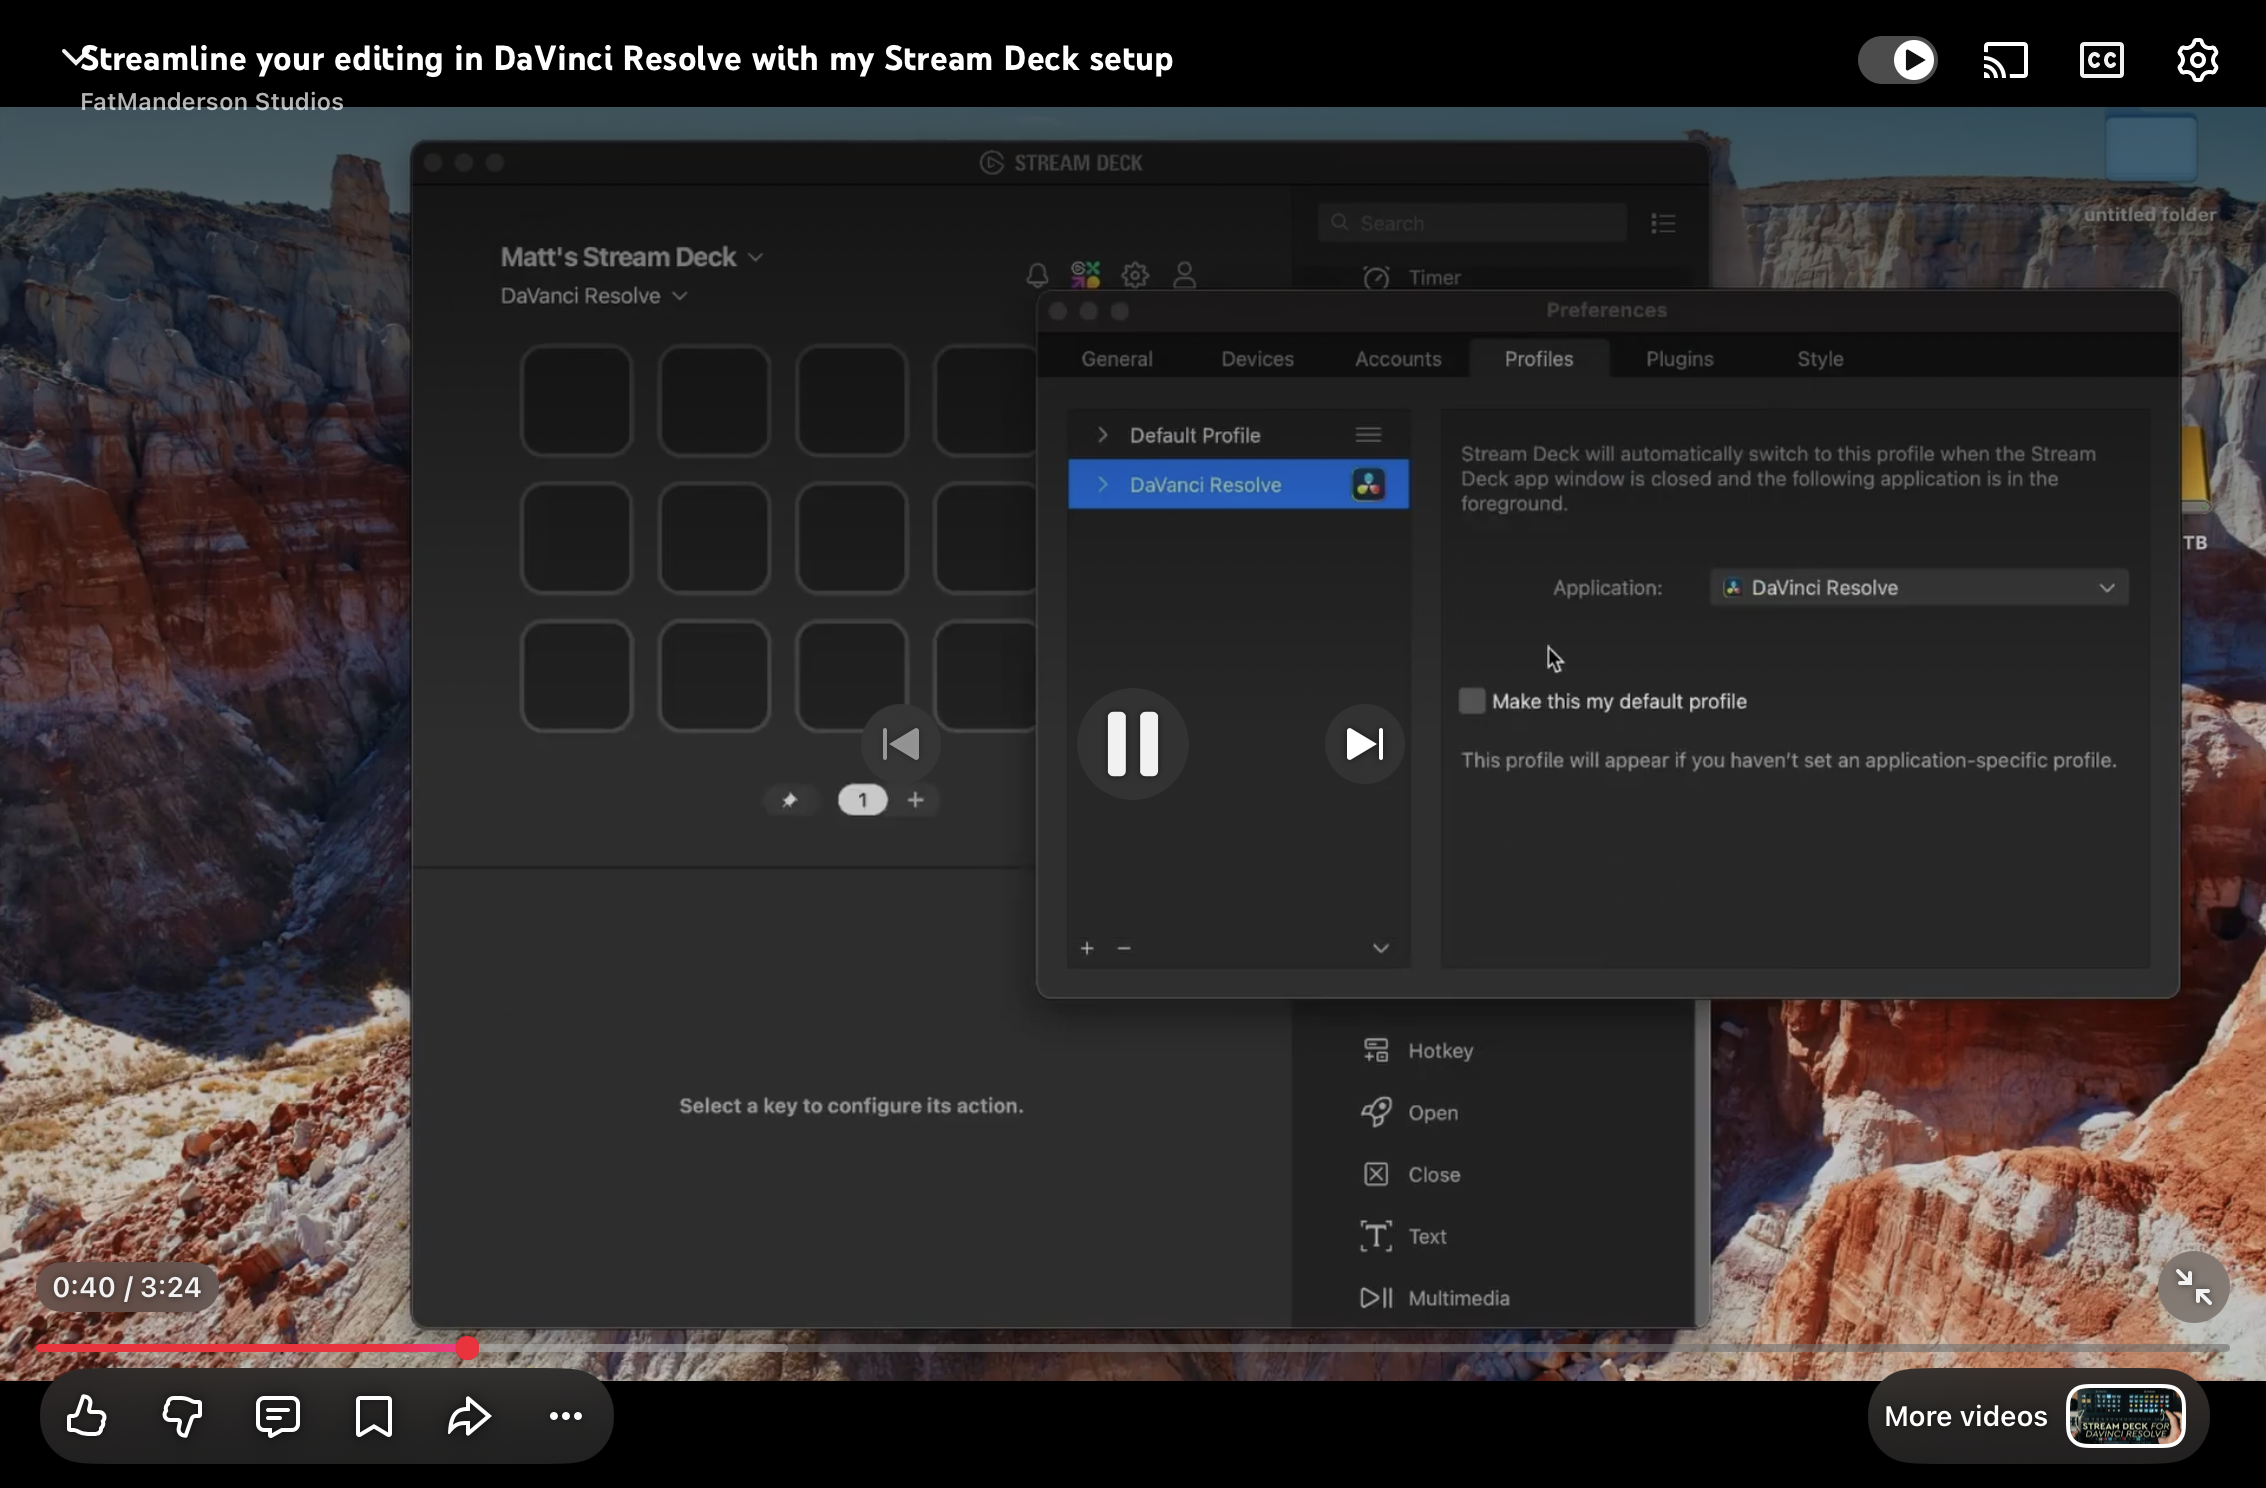The height and width of the screenshot is (1488, 2266).
Task: Dislike the video with thumbs down
Action: (x=182, y=1416)
